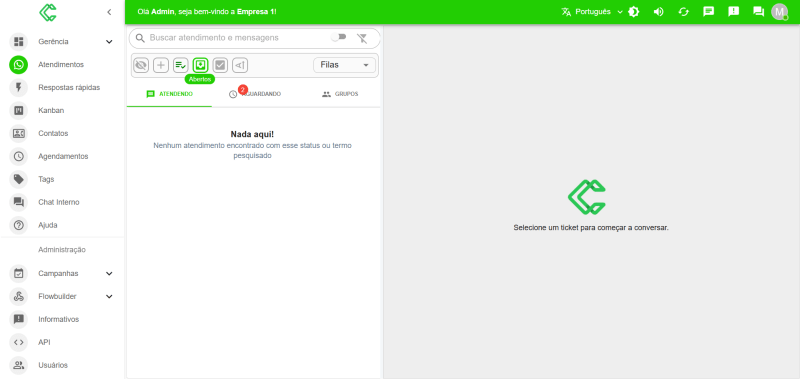Close all tickets with the checklist icon
Image resolution: width=800 pixels, height=379 pixels.
tap(181, 65)
